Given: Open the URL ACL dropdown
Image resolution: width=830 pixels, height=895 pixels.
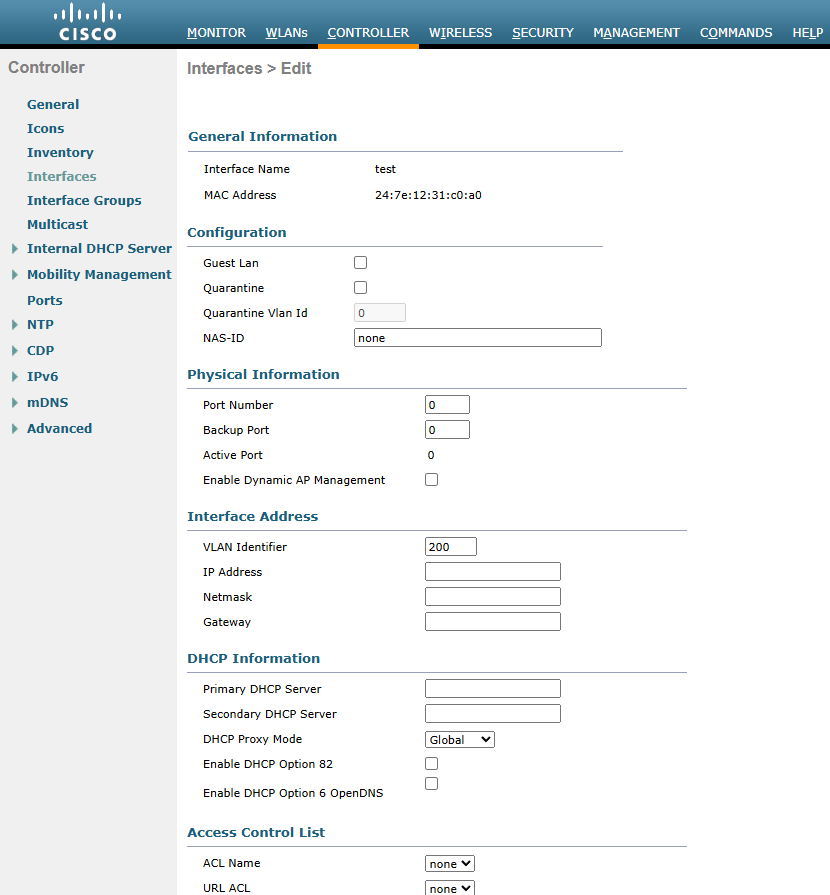Looking at the screenshot, I should click(x=449, y=887).
